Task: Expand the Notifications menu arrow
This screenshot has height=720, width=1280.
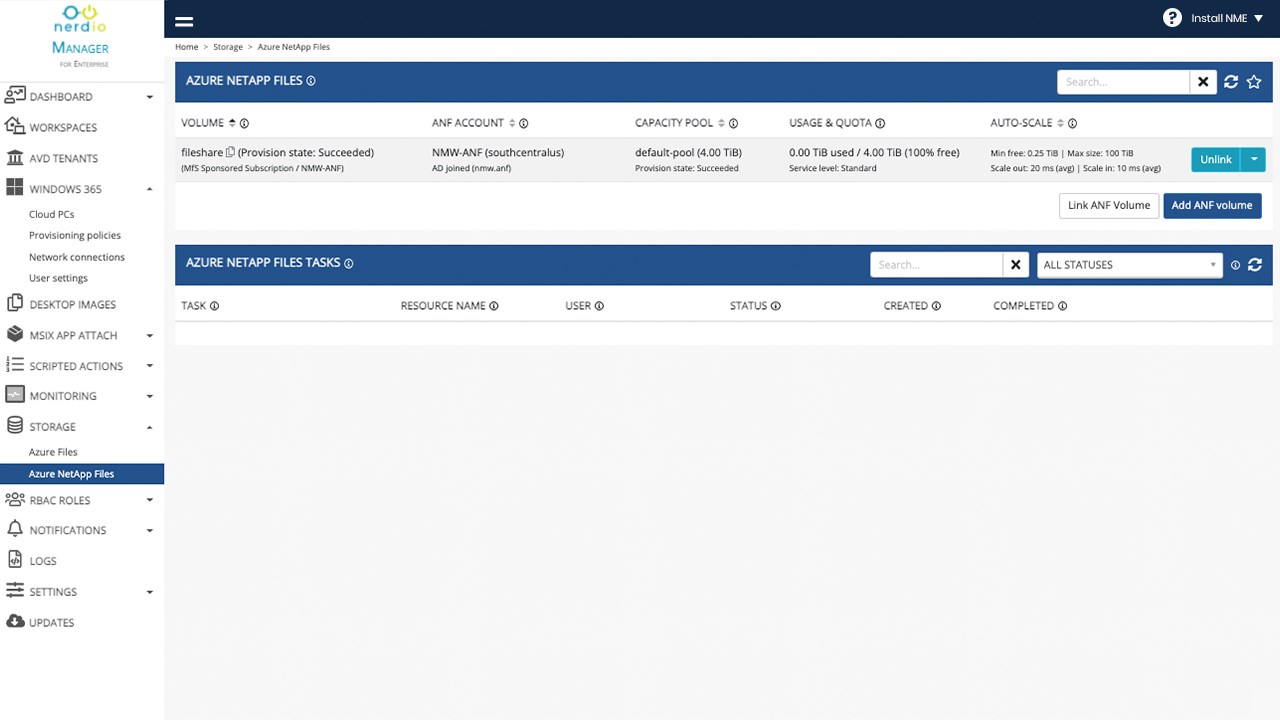Action: pyautogui.click(x=150, y=530)
